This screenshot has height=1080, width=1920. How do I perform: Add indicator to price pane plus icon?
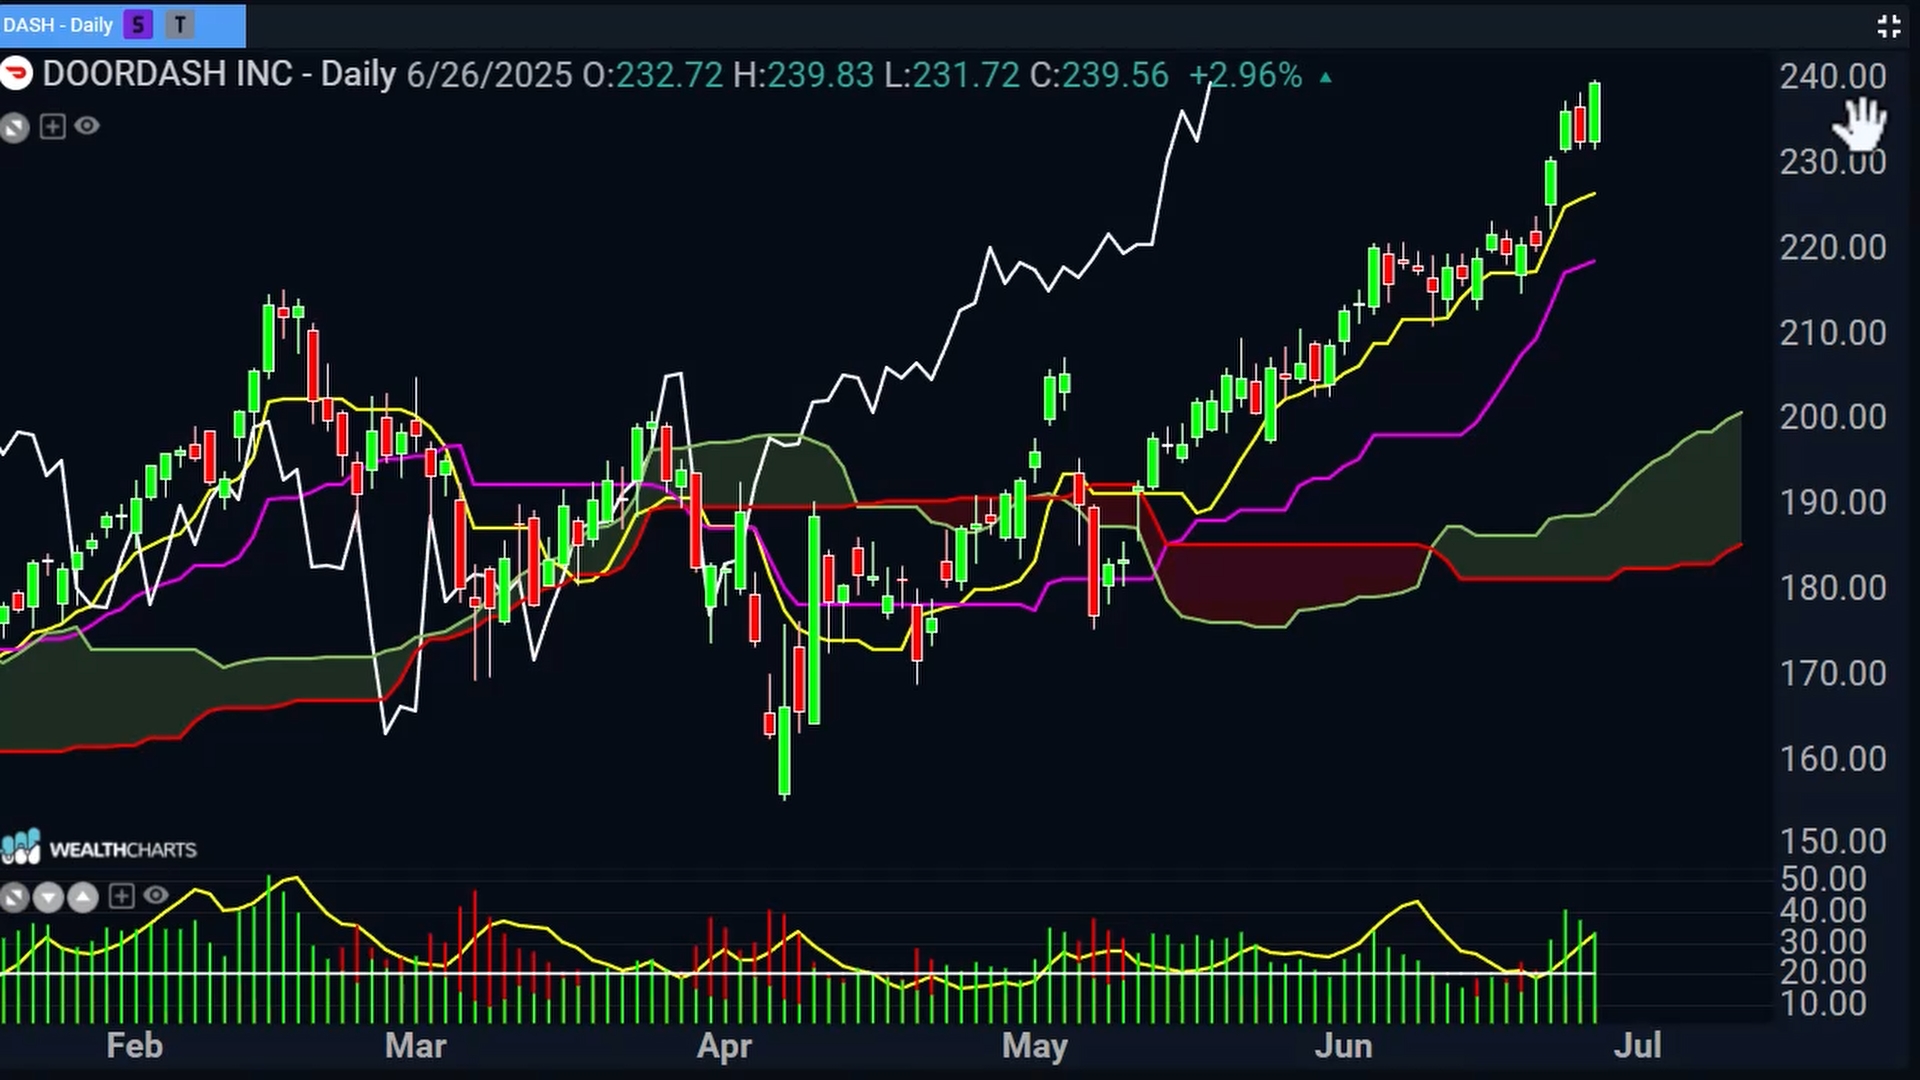click(x=53, y=126)
